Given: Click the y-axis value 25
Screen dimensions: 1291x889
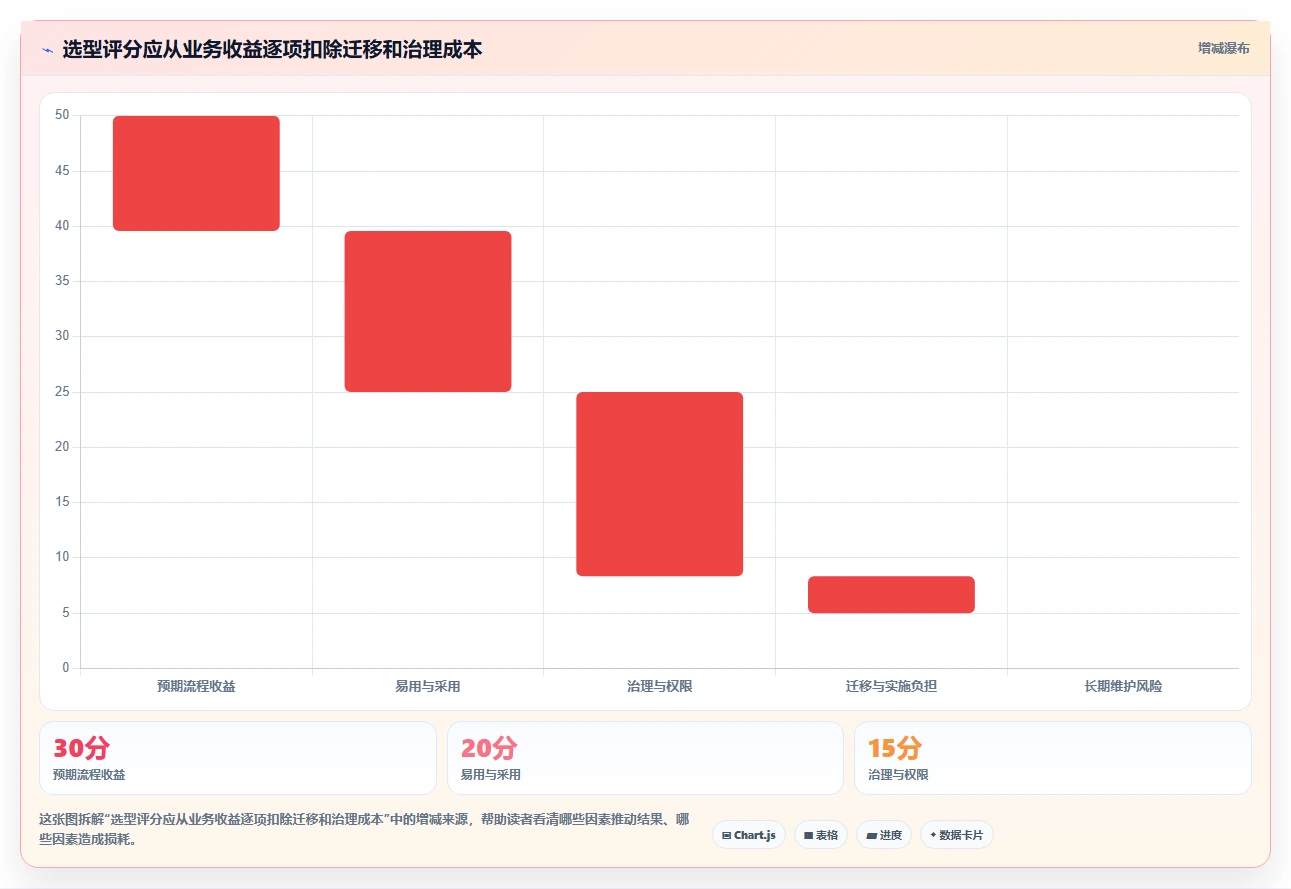Looking at the screenshot, I should [62, 392].
